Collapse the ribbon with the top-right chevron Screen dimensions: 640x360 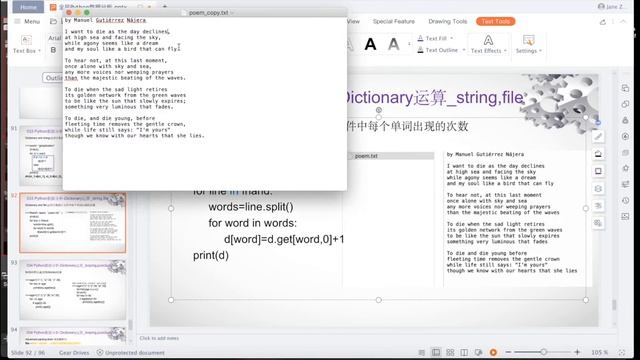(623, 22)
